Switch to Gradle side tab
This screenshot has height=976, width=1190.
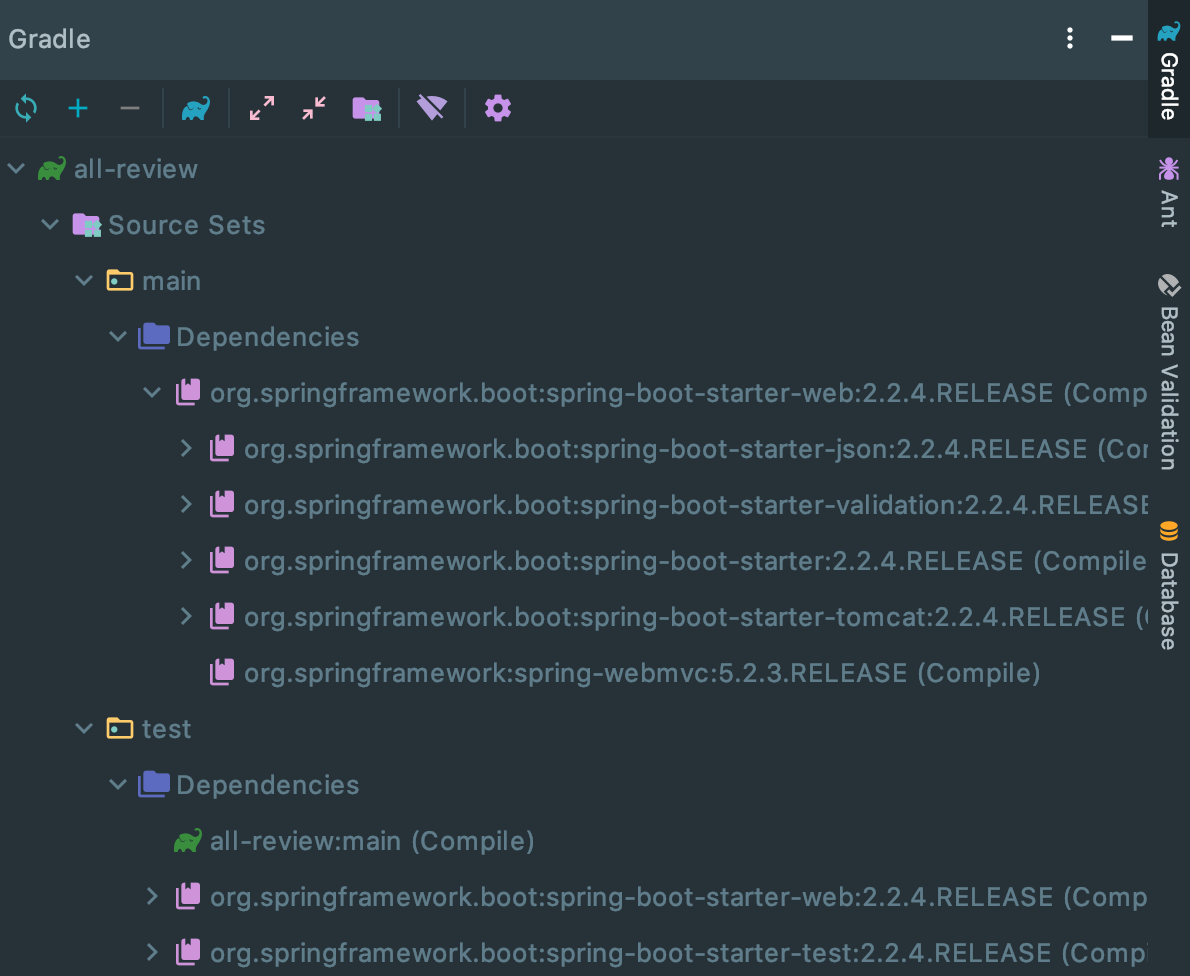tap(1169, 70)
